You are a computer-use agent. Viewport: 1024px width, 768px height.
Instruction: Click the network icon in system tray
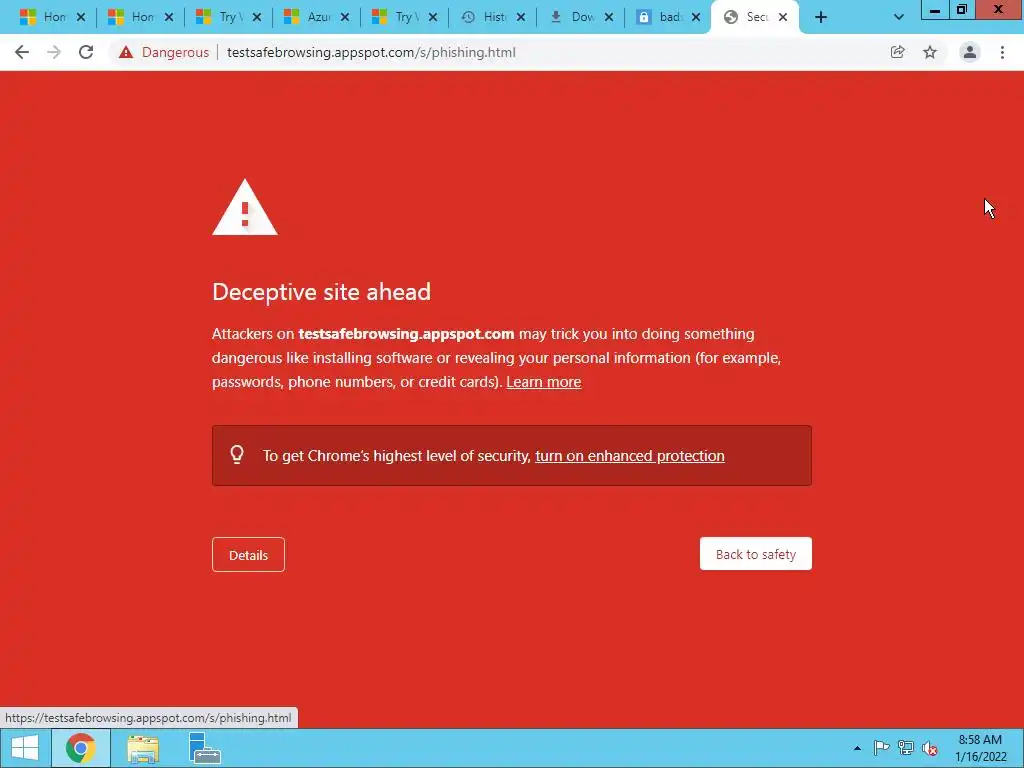(x=906, y=748)
